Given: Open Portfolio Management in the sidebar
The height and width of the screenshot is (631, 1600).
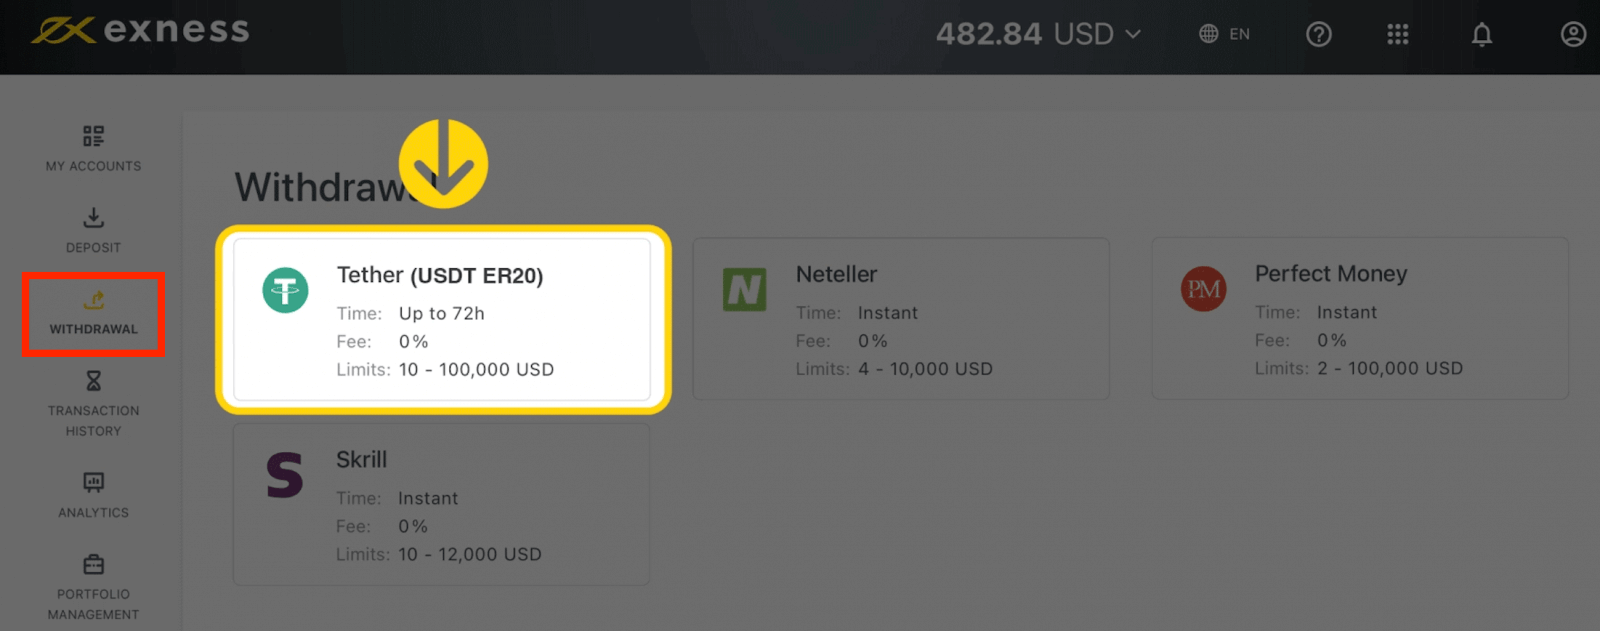Looking at the screenshot, I should click(x=93, y=586).
